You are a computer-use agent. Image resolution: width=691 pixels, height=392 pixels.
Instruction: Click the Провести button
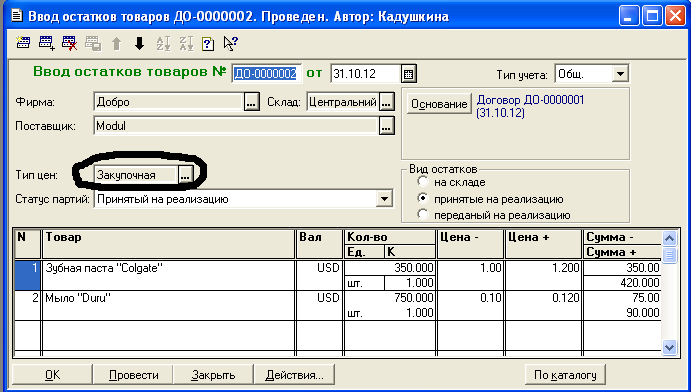[x=134, y=375]
